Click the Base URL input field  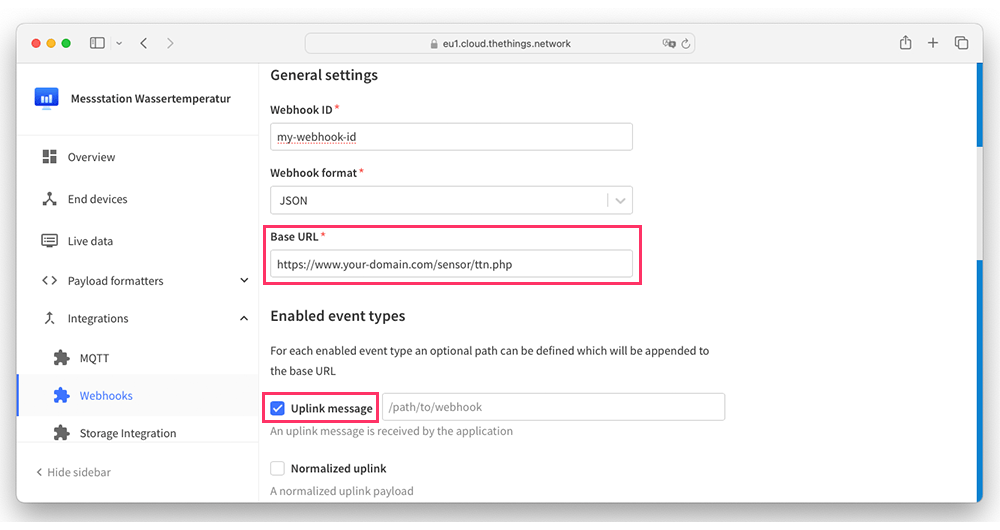[x=452, y=264]
